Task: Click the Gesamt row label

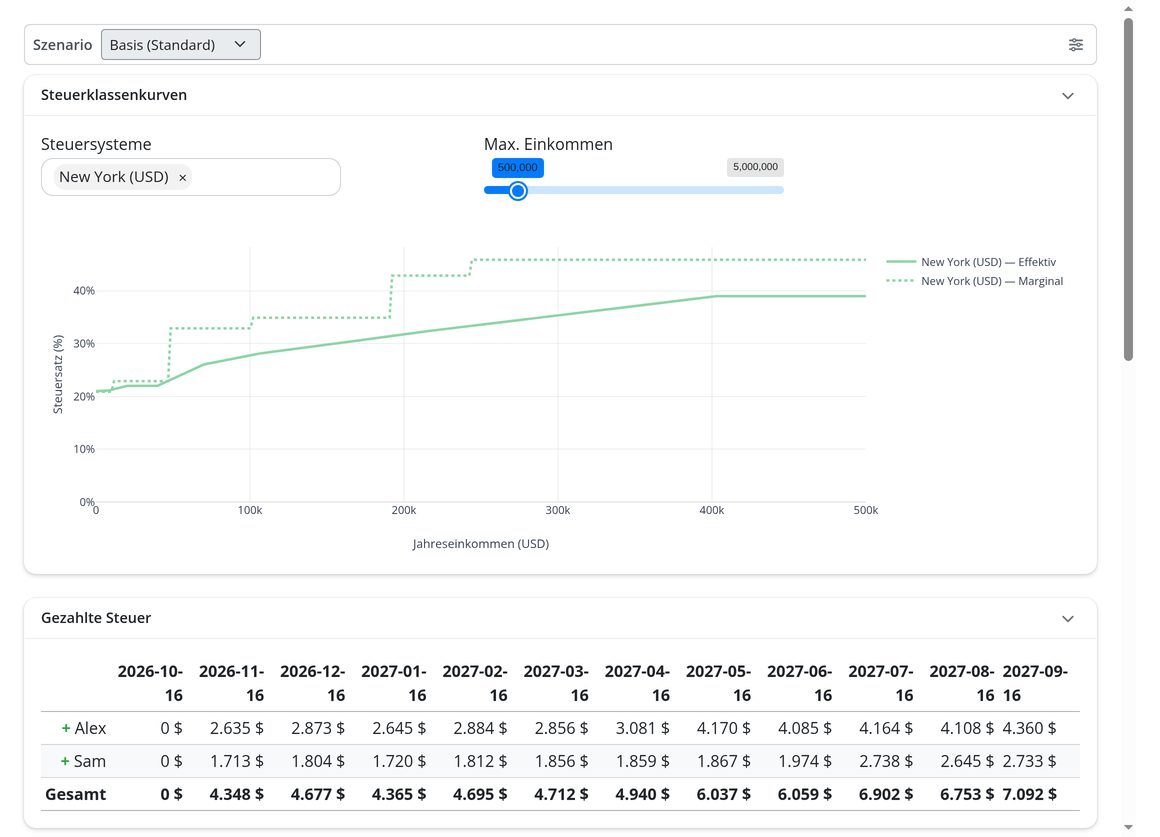Action: tap(75, 795)
